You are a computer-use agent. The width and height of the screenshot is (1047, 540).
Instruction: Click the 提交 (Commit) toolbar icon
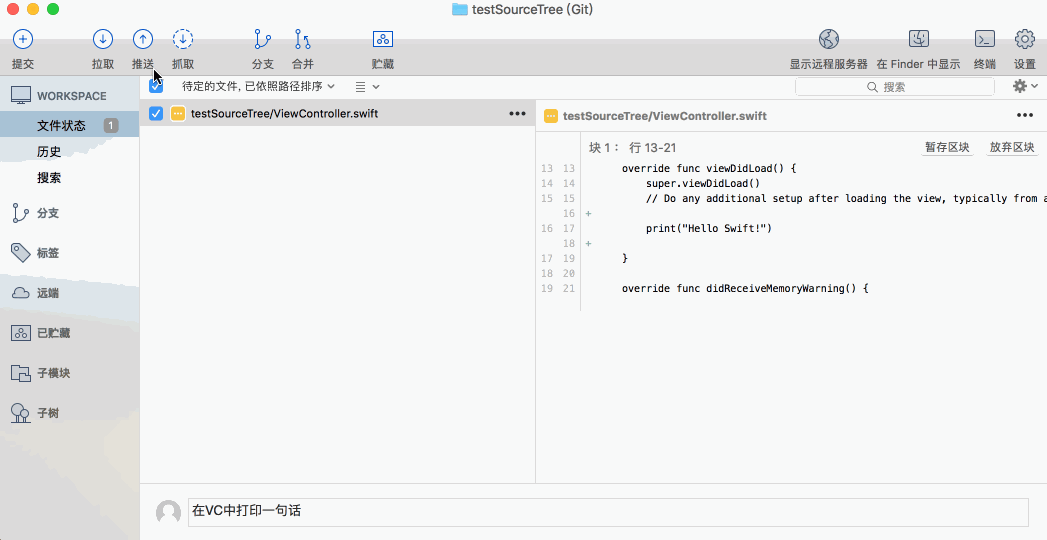[x=23, y=39]
